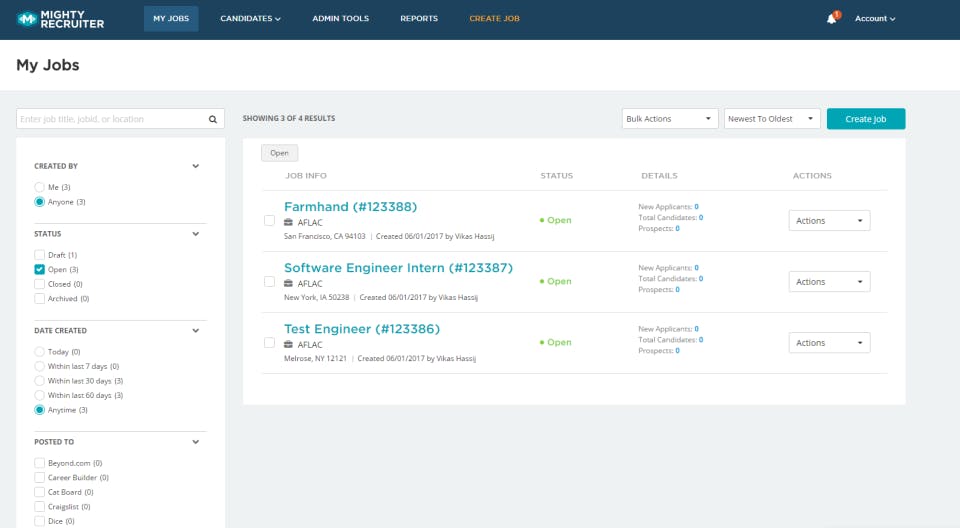
Task: Click 'Showing 3 of 4 results' text
Action: click(289, 118)
